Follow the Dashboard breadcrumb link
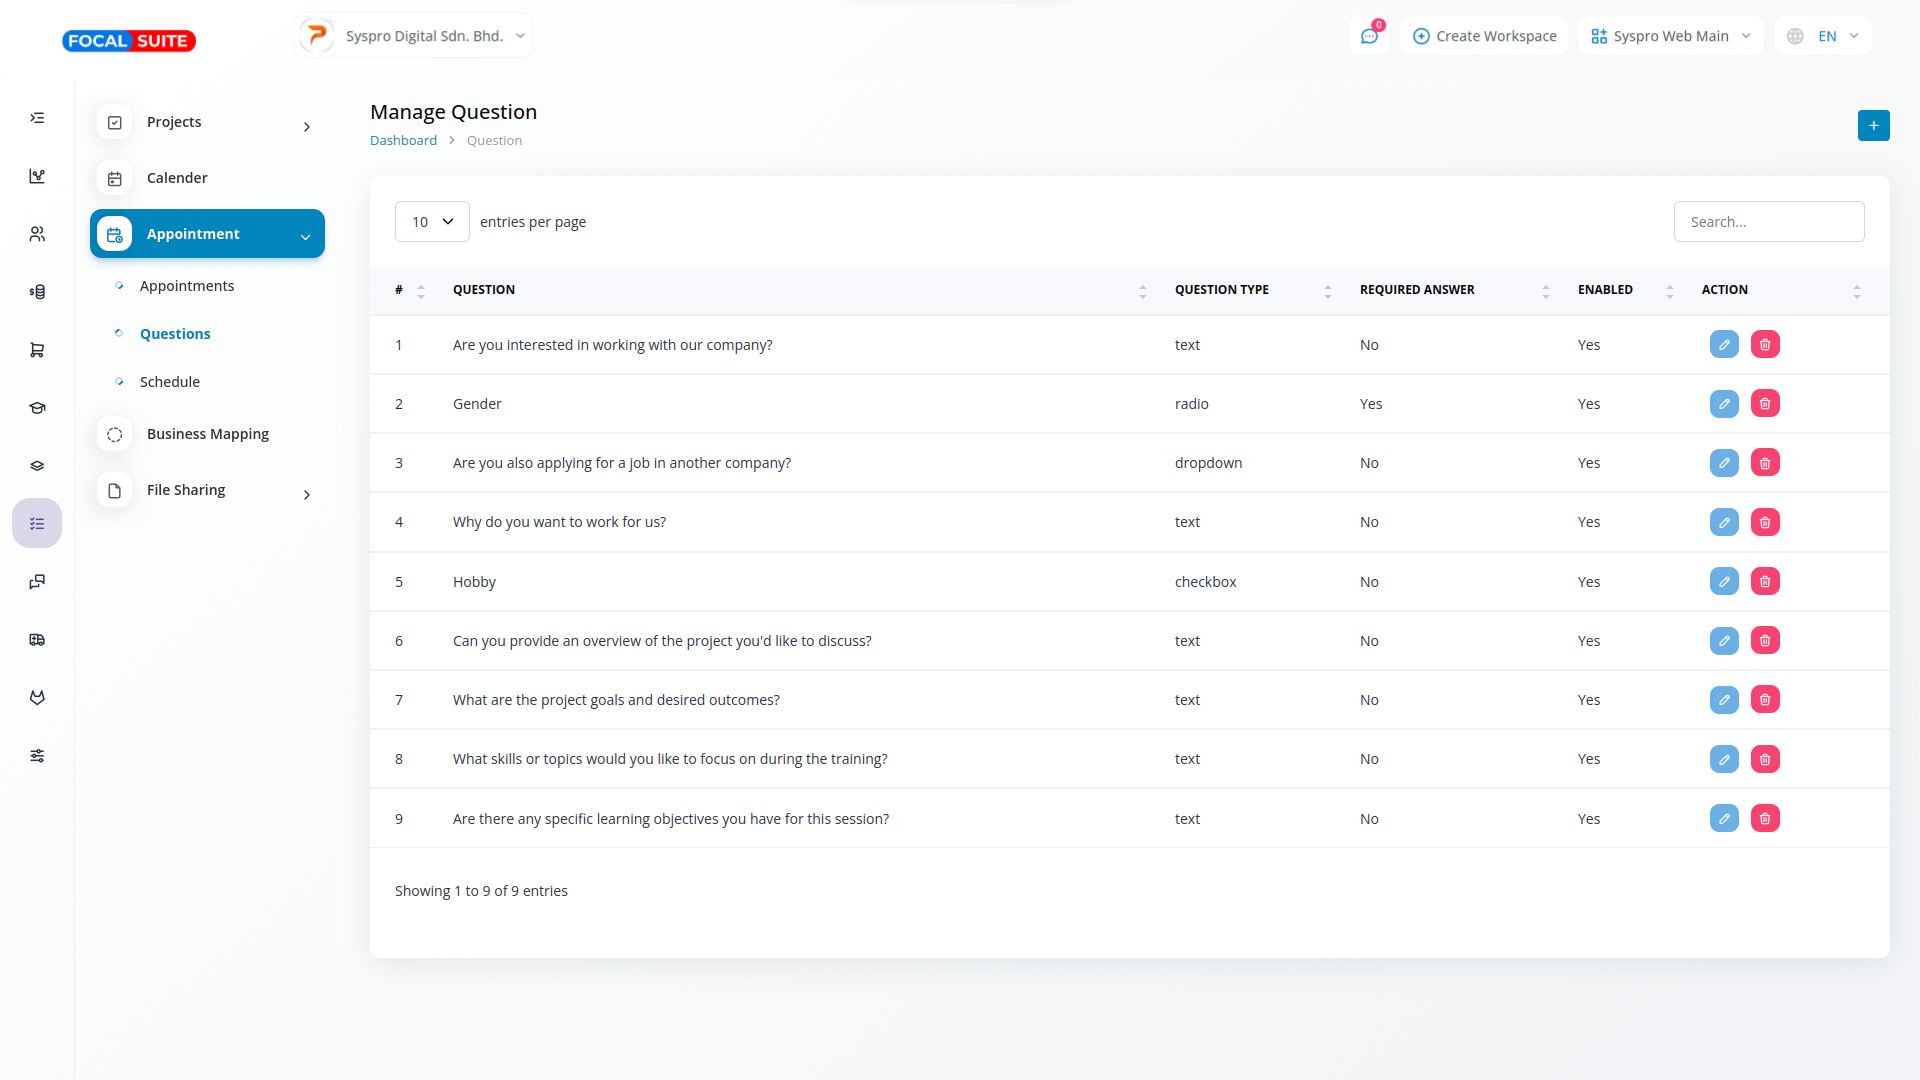Image resolution: width=1920 pixels, height=1080 pixels. pos(403,140)
